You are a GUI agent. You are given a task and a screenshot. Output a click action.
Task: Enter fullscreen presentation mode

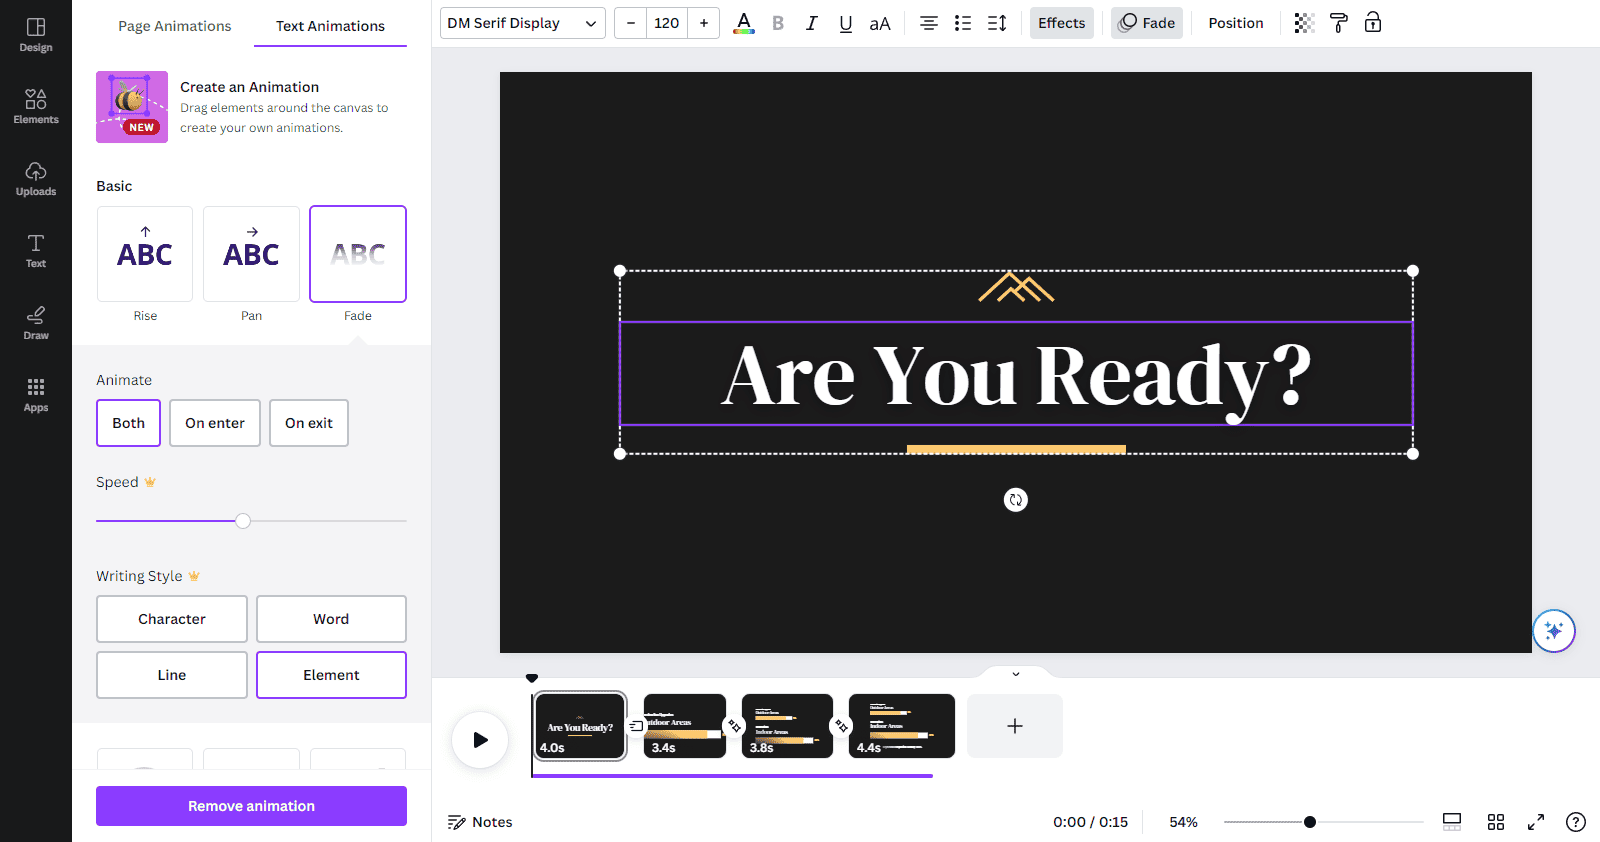[x=1536, y=822]
